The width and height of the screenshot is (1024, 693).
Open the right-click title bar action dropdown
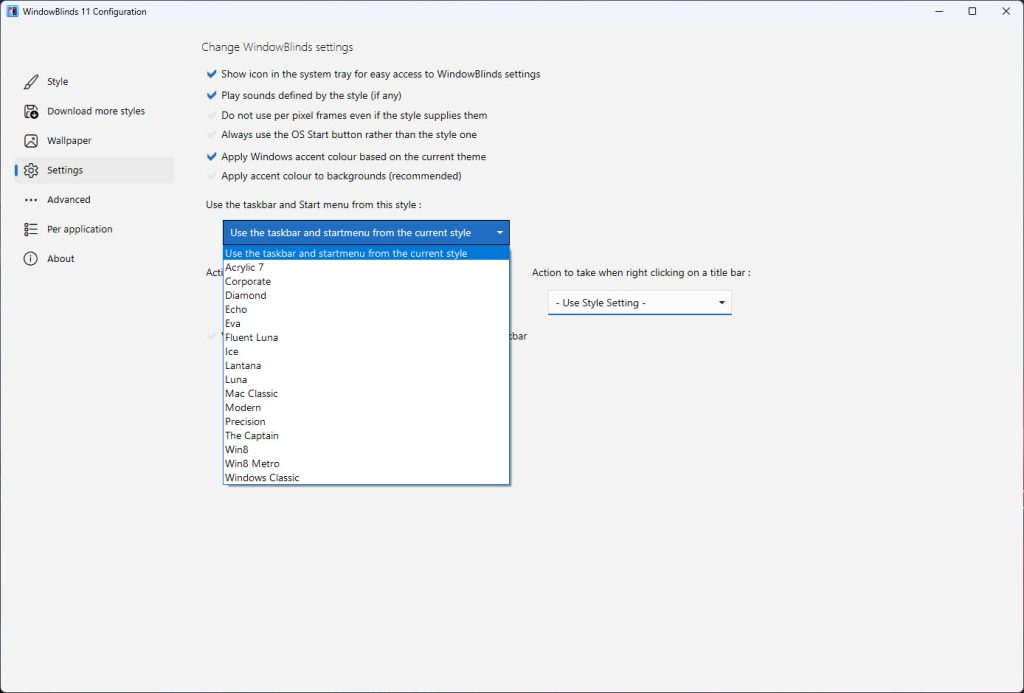point(639,302)
